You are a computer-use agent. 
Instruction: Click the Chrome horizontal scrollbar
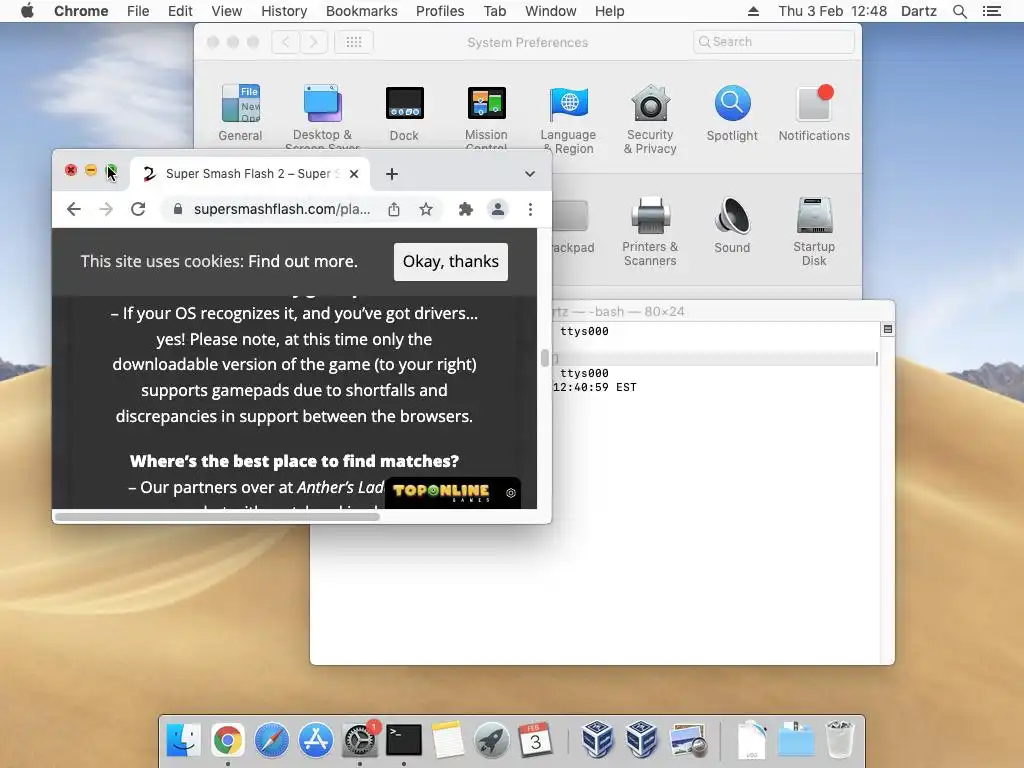[217, 517]
